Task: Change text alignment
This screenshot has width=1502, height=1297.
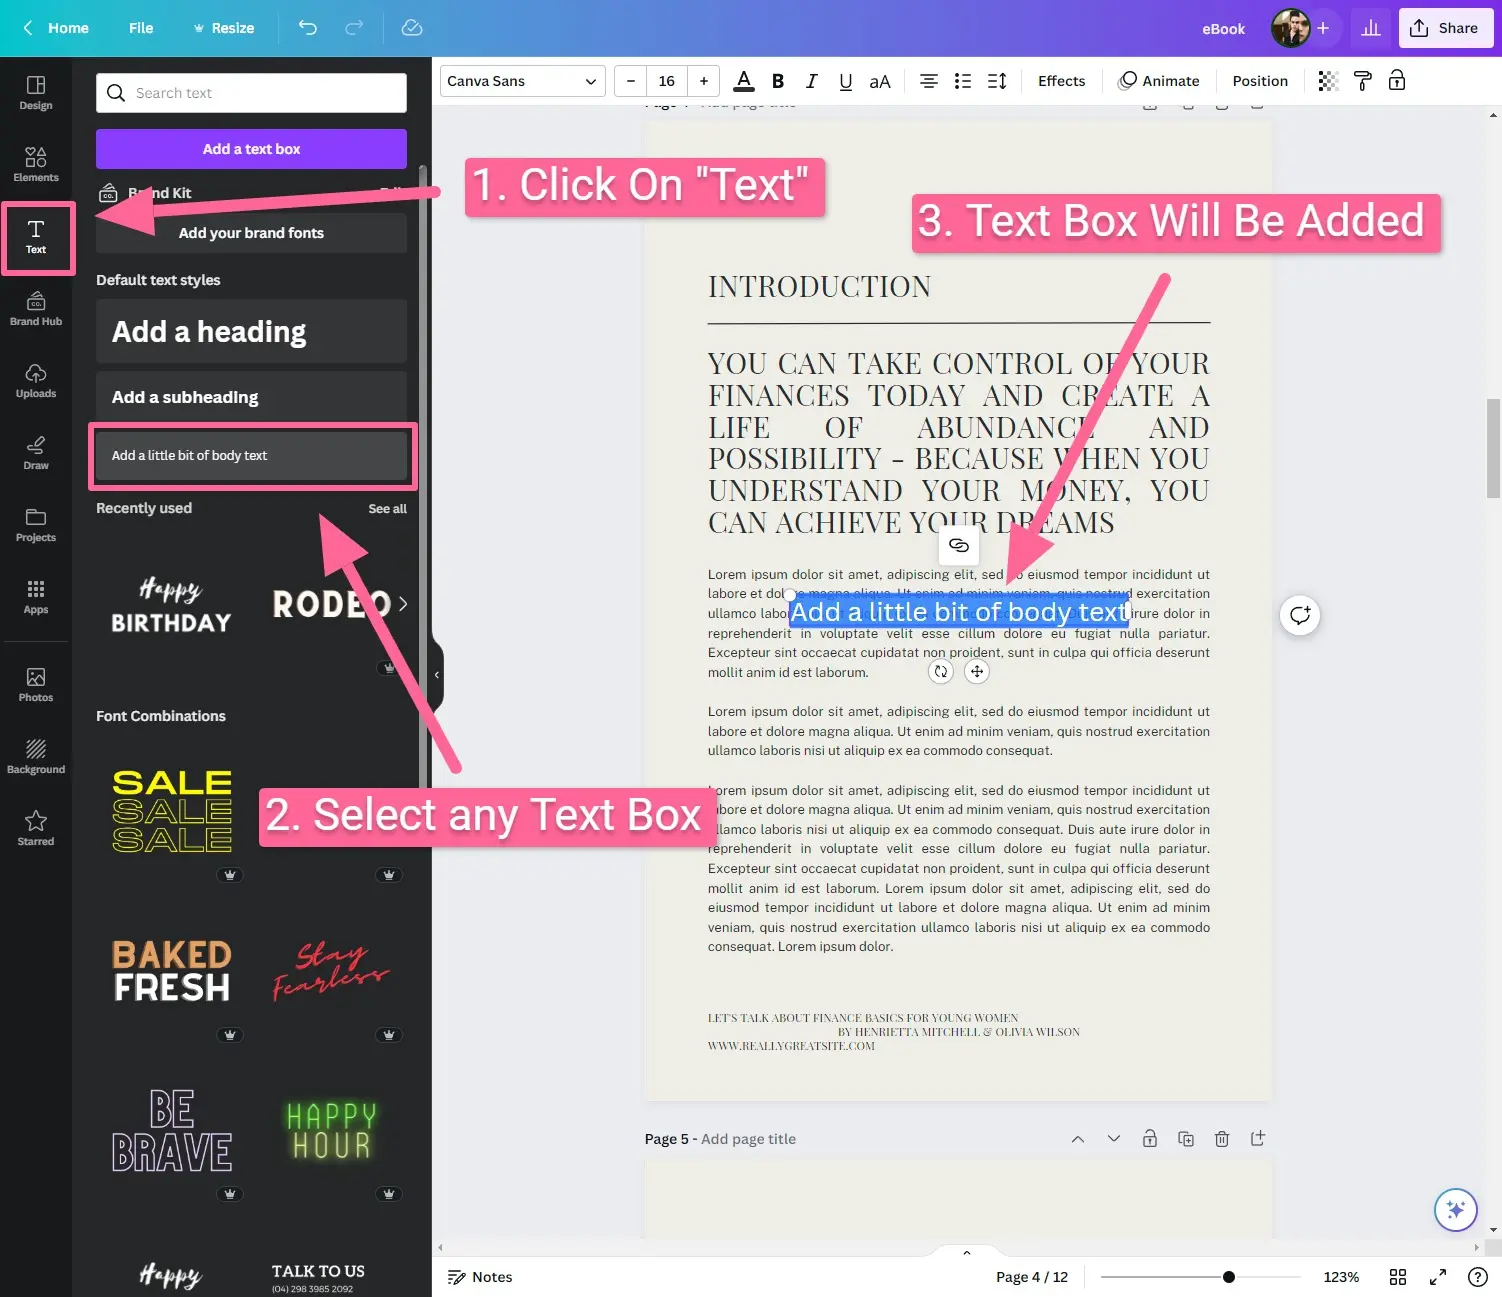Action: [x=929, y=81]
